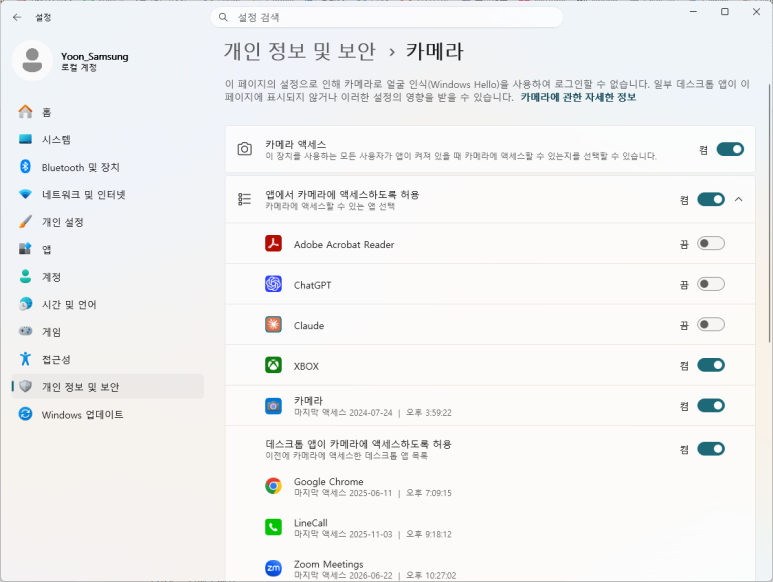Viewport: 773px width, 582px height.
Task: Click the list icon beside app access setting
Action: pos(245,199)
